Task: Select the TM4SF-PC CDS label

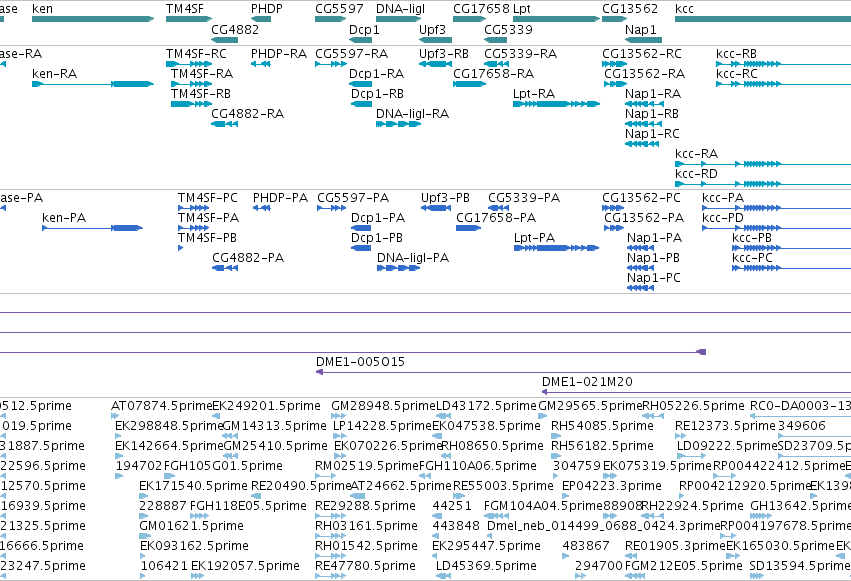Action: coord(208,198)
